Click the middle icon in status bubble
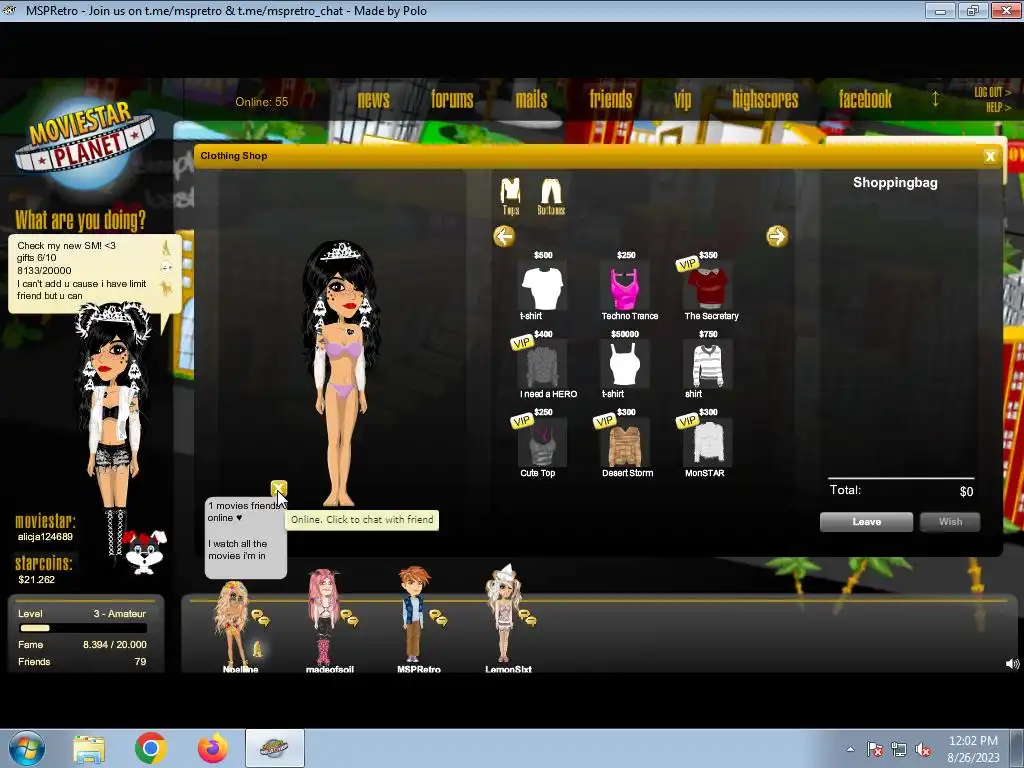This screenshot has height=768, width=1024. tap(166, 268)
